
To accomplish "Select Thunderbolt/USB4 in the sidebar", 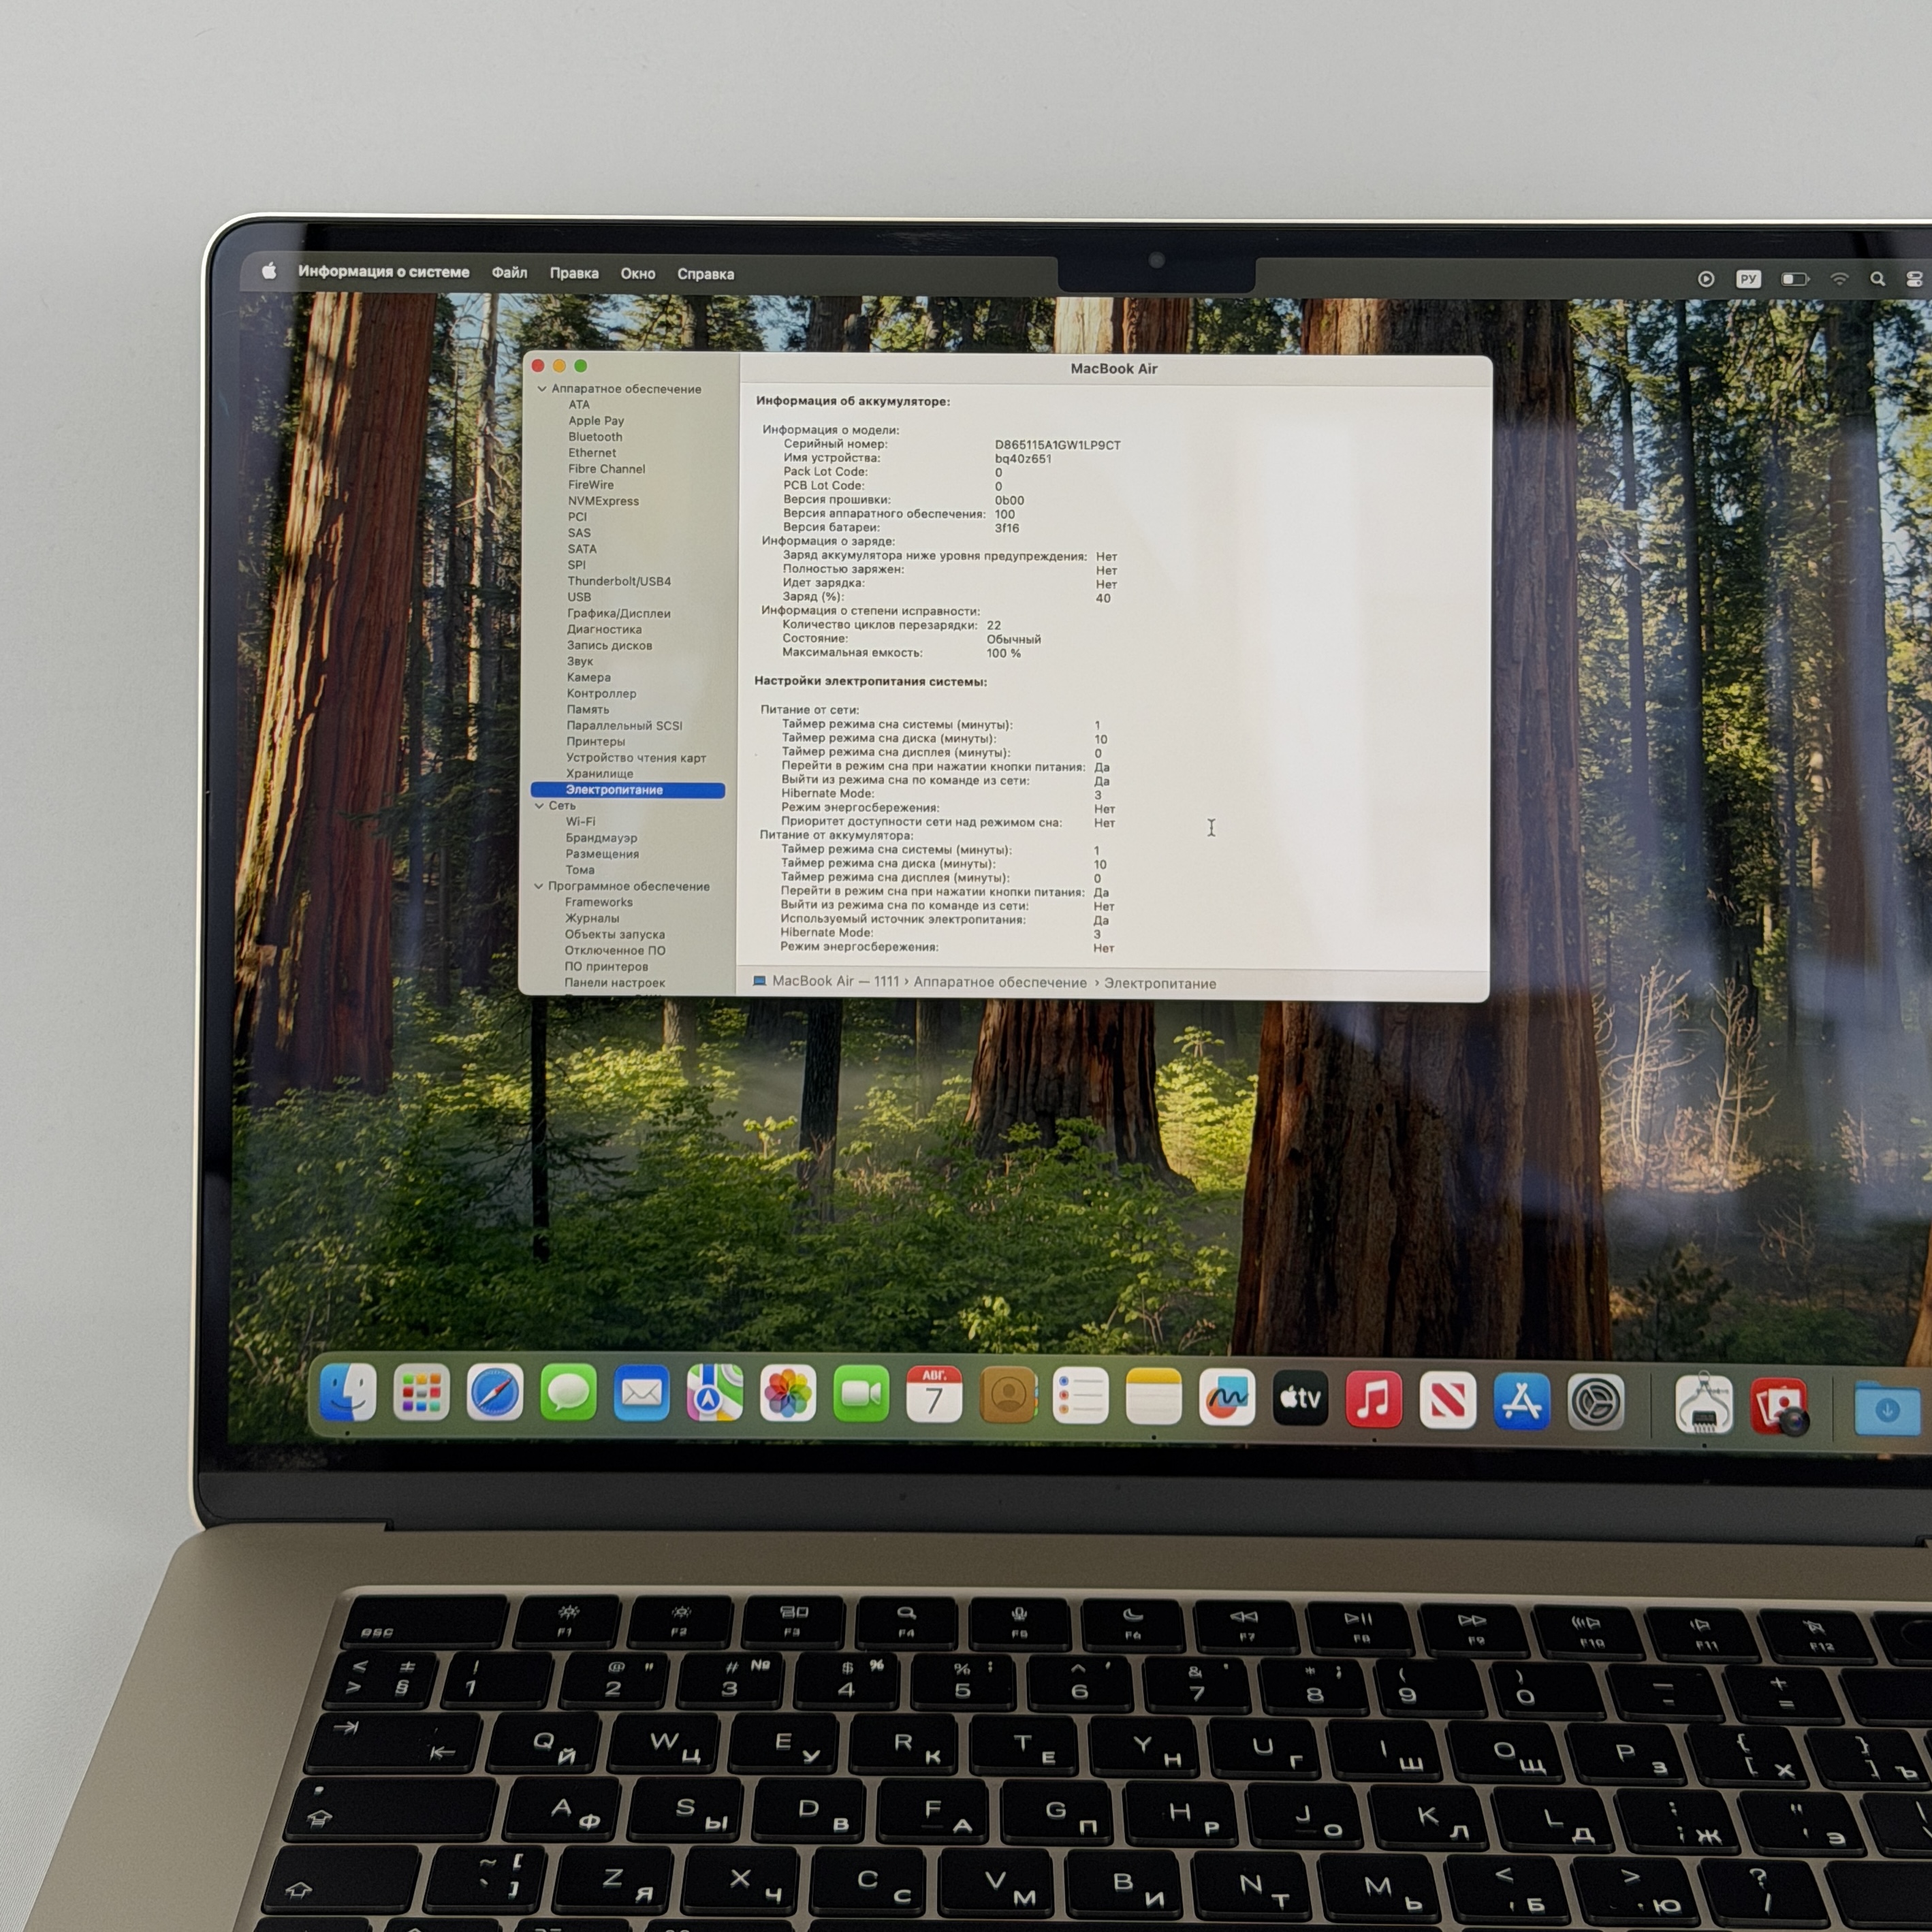I will [619, 581].
